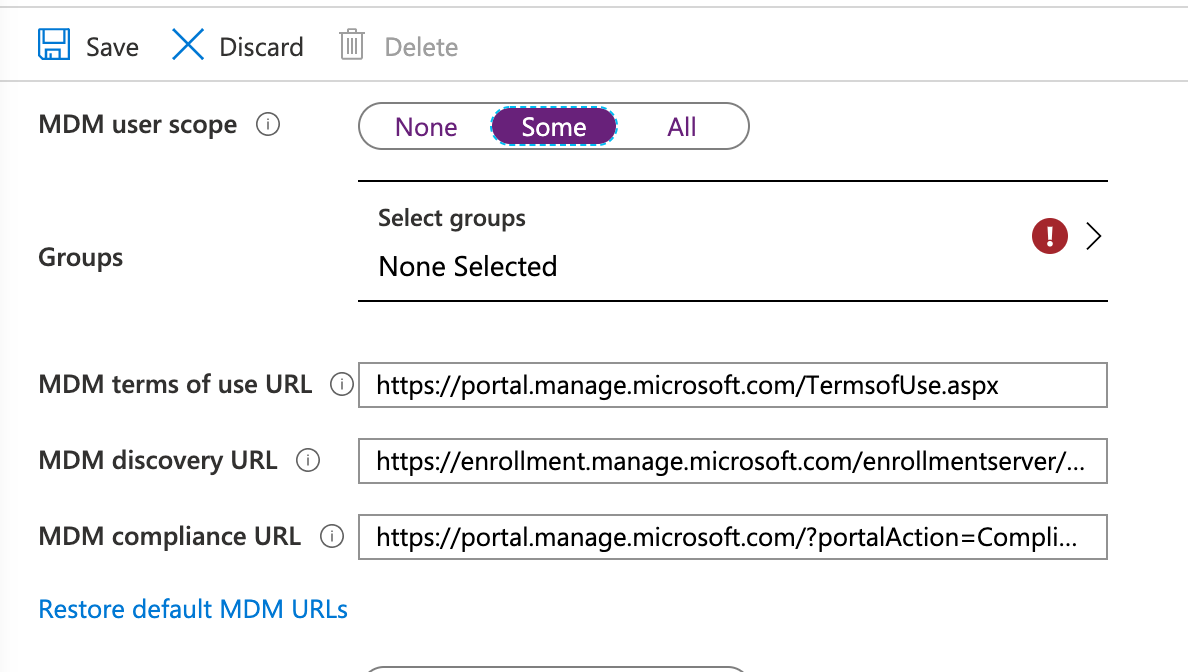Set MDM user scope to Some
Screen dimensions: 1188x672
(554, 127)
